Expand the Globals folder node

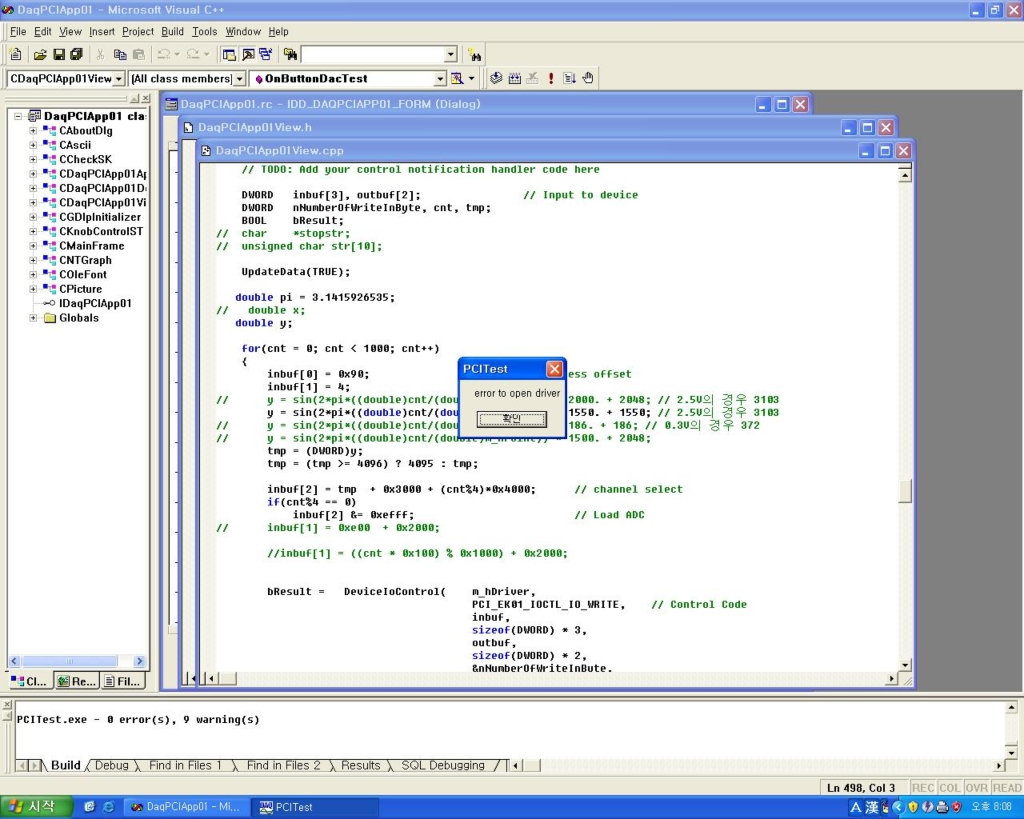click(33, 317)
